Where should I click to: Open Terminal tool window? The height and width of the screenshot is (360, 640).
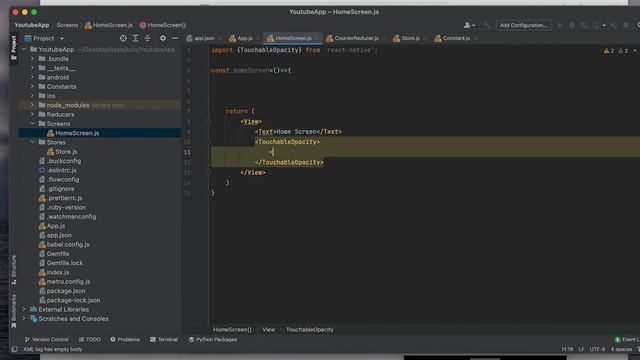(x=164, y=340)
